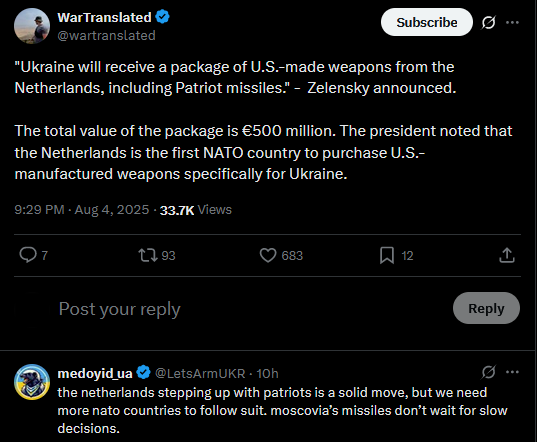Open more options on medoyid_ua's reply
537x442 pixels.
tap(512, 372)
